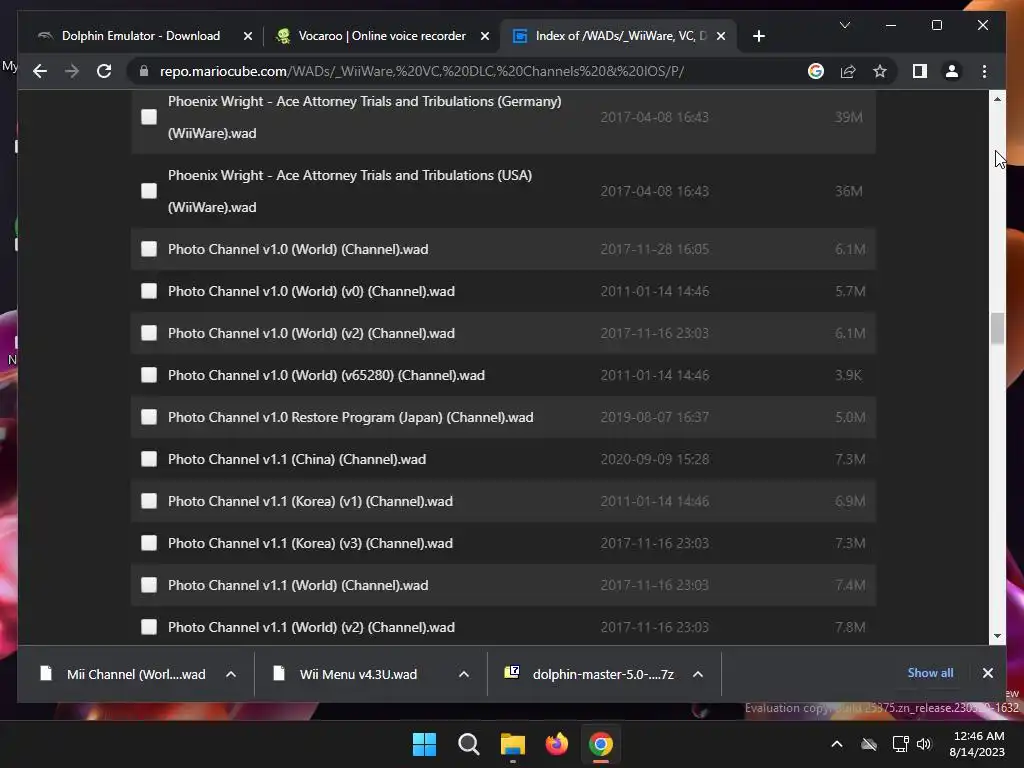Check Photo Channel v1.0 (World) (Channel).wad box
Image resolution: width=1024 pixels, height=768 pixels.
point(149,249)
